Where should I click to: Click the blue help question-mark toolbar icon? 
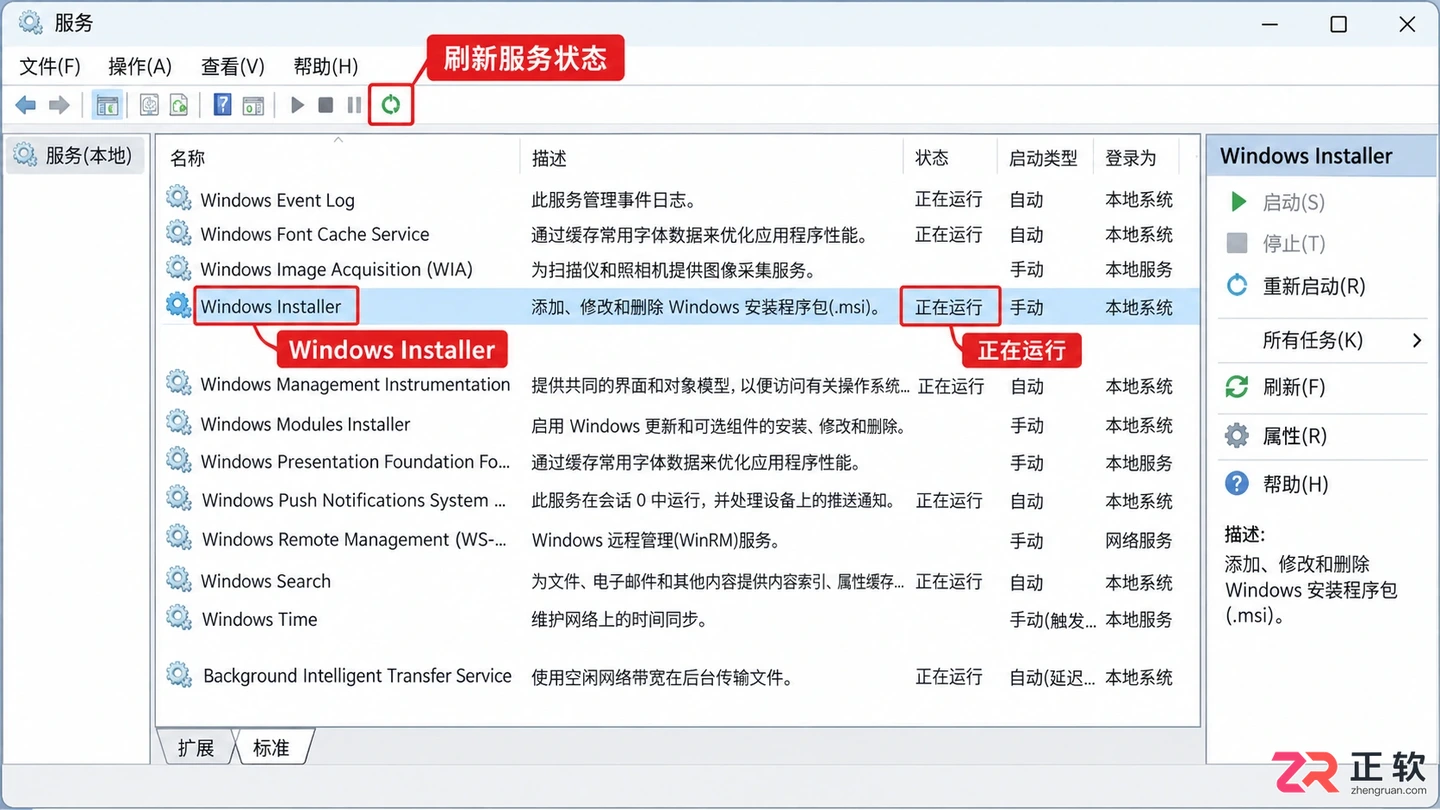[223, 105]
